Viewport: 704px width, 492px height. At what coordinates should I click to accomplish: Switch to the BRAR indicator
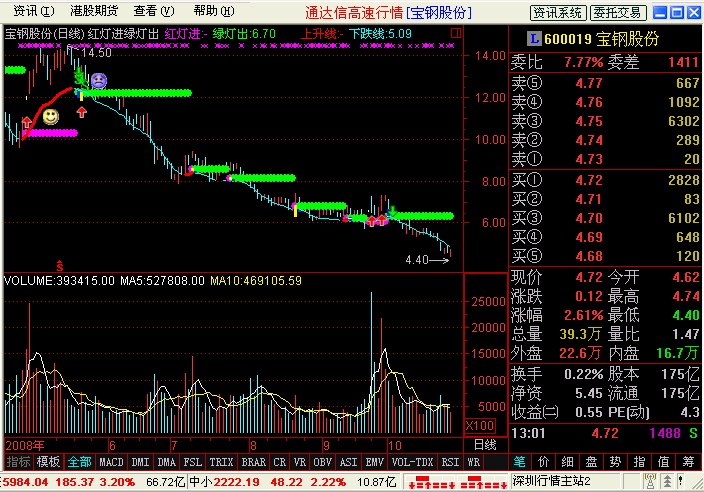click(x=254, y=462)
